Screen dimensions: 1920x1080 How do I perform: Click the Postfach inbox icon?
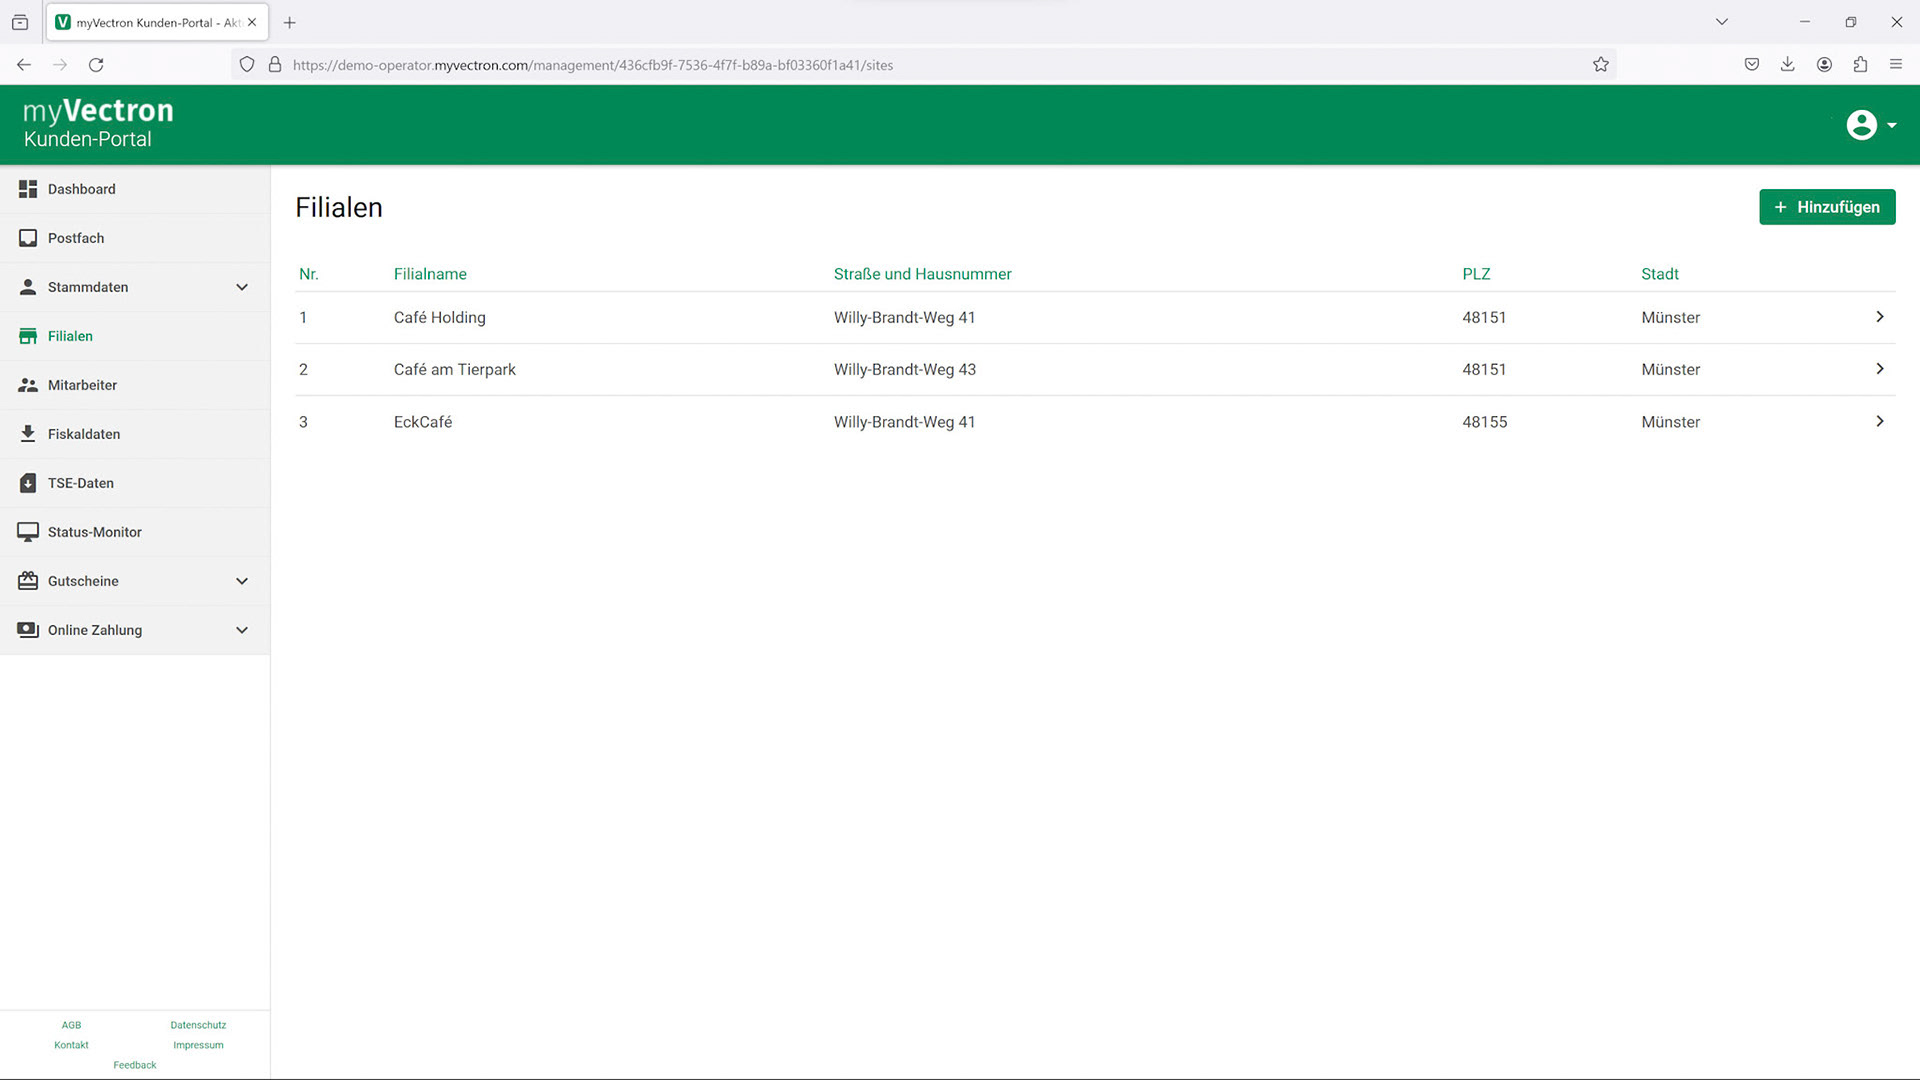pyautogui.click(x=28, y=238)
